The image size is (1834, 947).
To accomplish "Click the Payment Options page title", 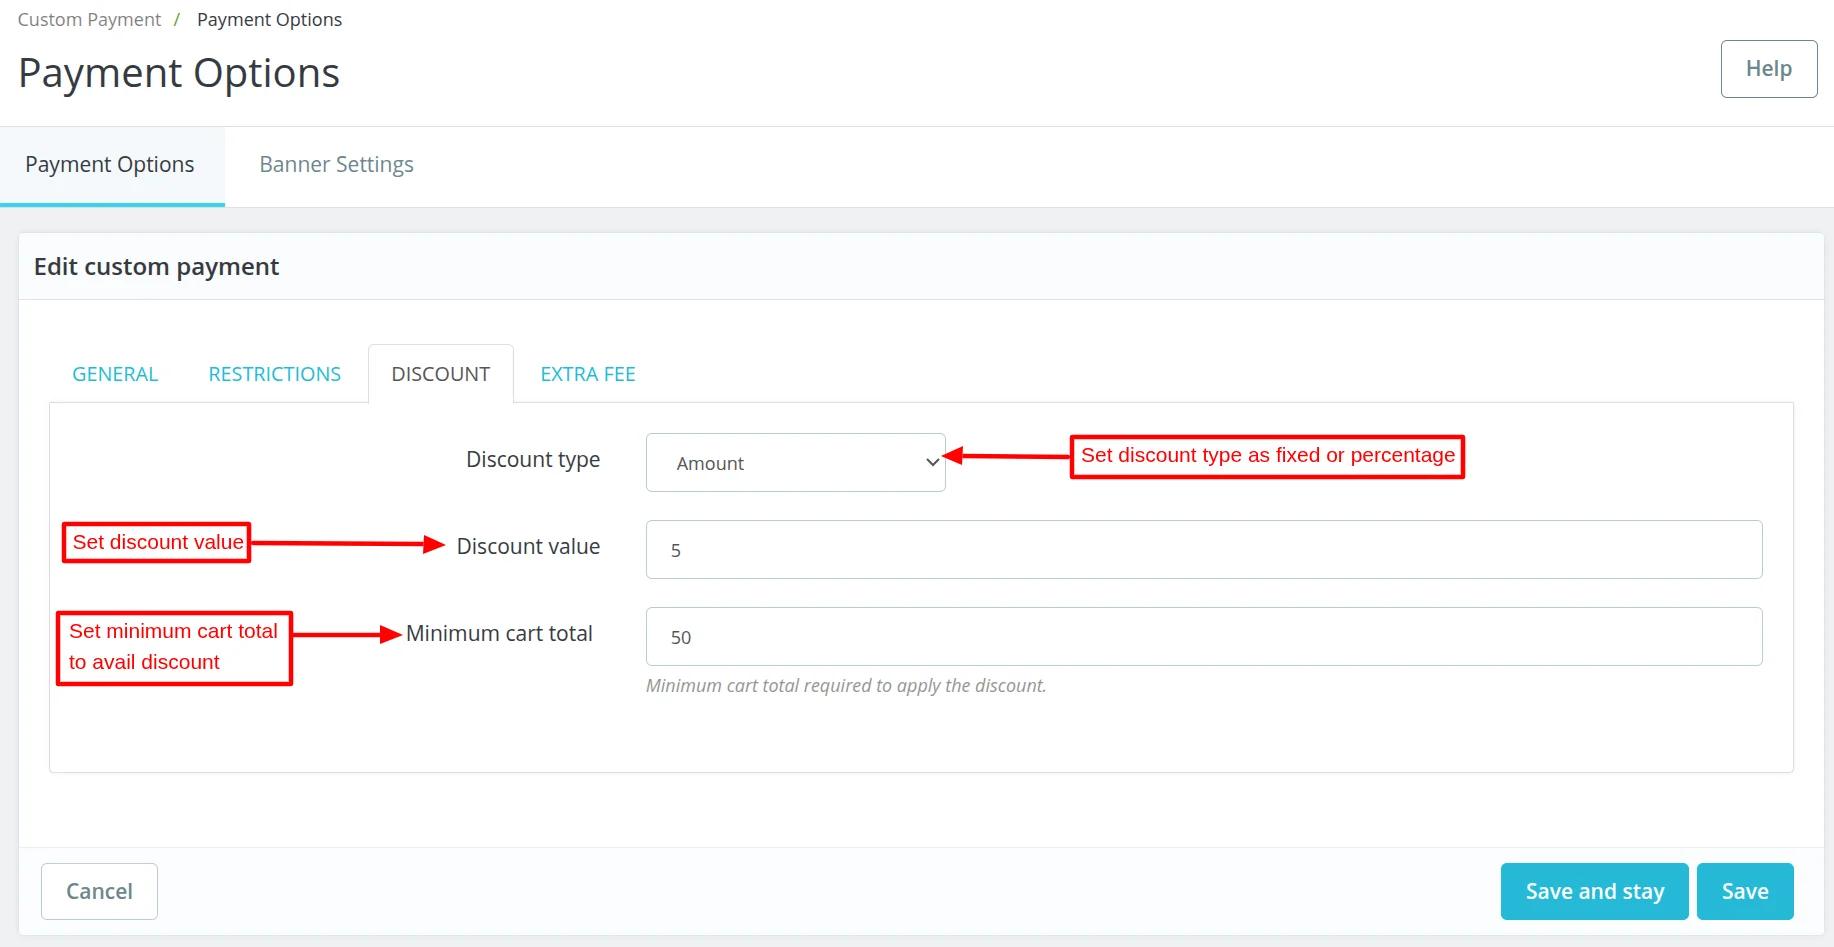I will 179,74.
